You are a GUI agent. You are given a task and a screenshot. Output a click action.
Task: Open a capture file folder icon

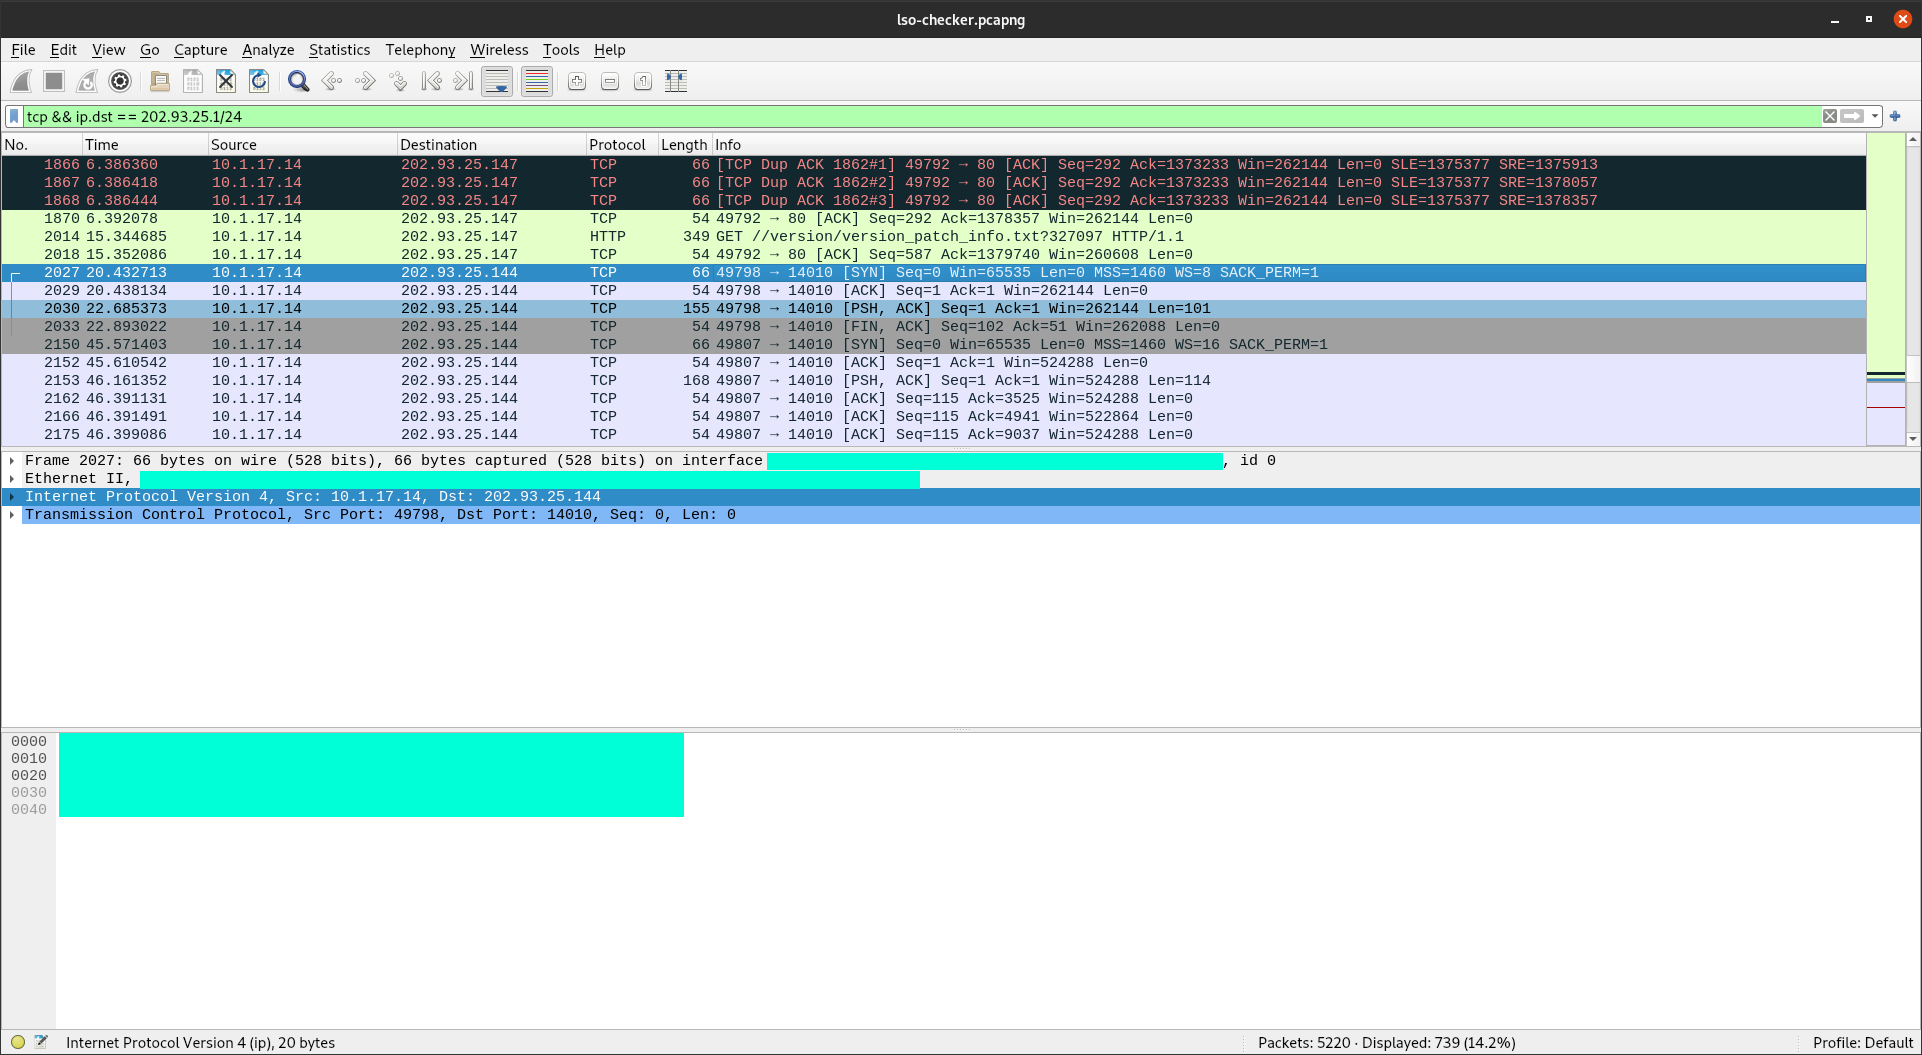[x=159, y=82]
